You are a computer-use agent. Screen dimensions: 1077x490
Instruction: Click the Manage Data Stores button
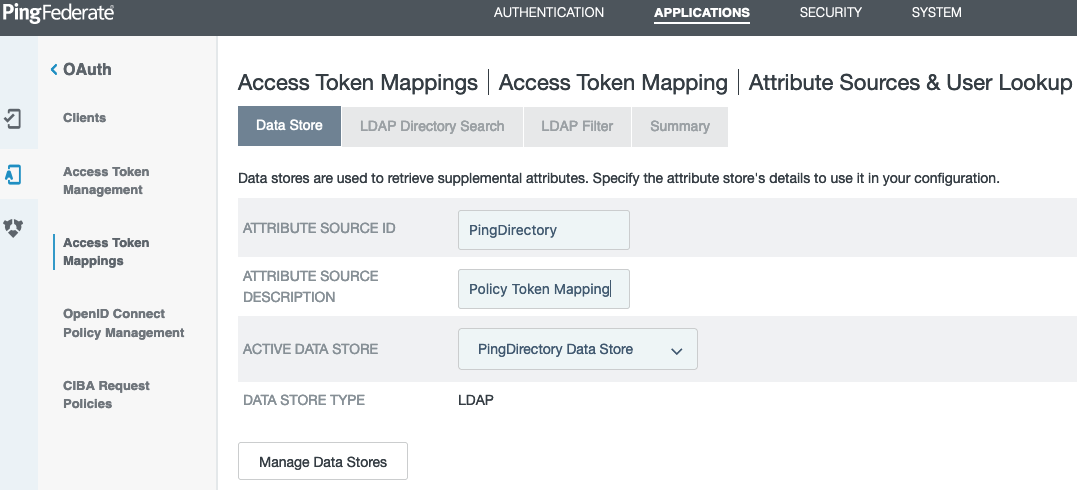322,462
